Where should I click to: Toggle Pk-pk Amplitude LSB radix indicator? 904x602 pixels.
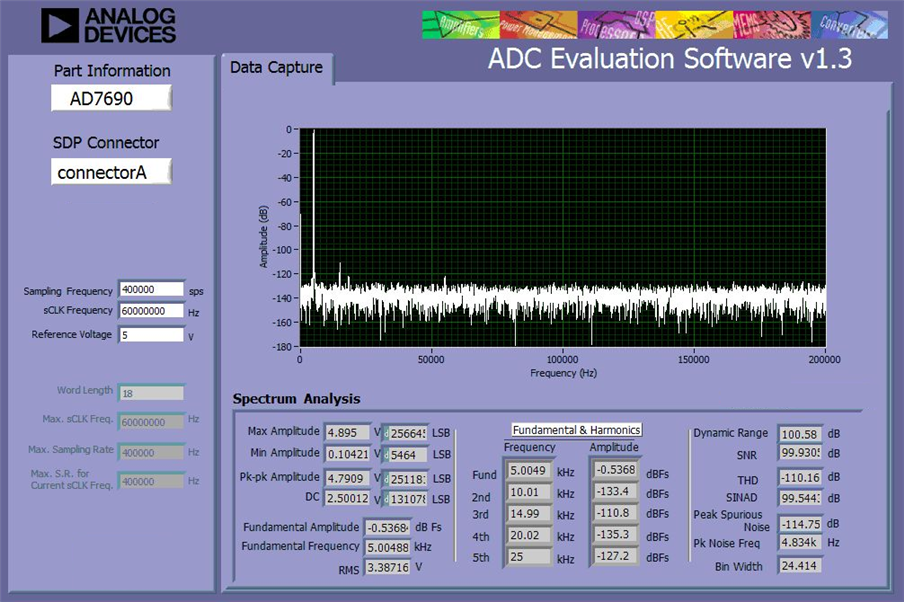pos(386,479)
